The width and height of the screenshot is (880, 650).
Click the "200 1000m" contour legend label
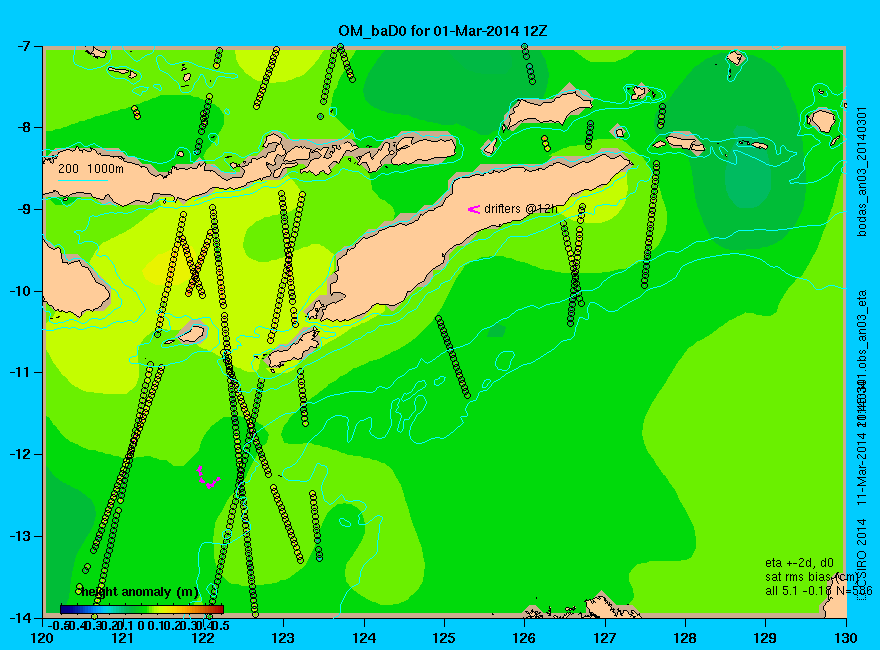(x=91, y=168)
